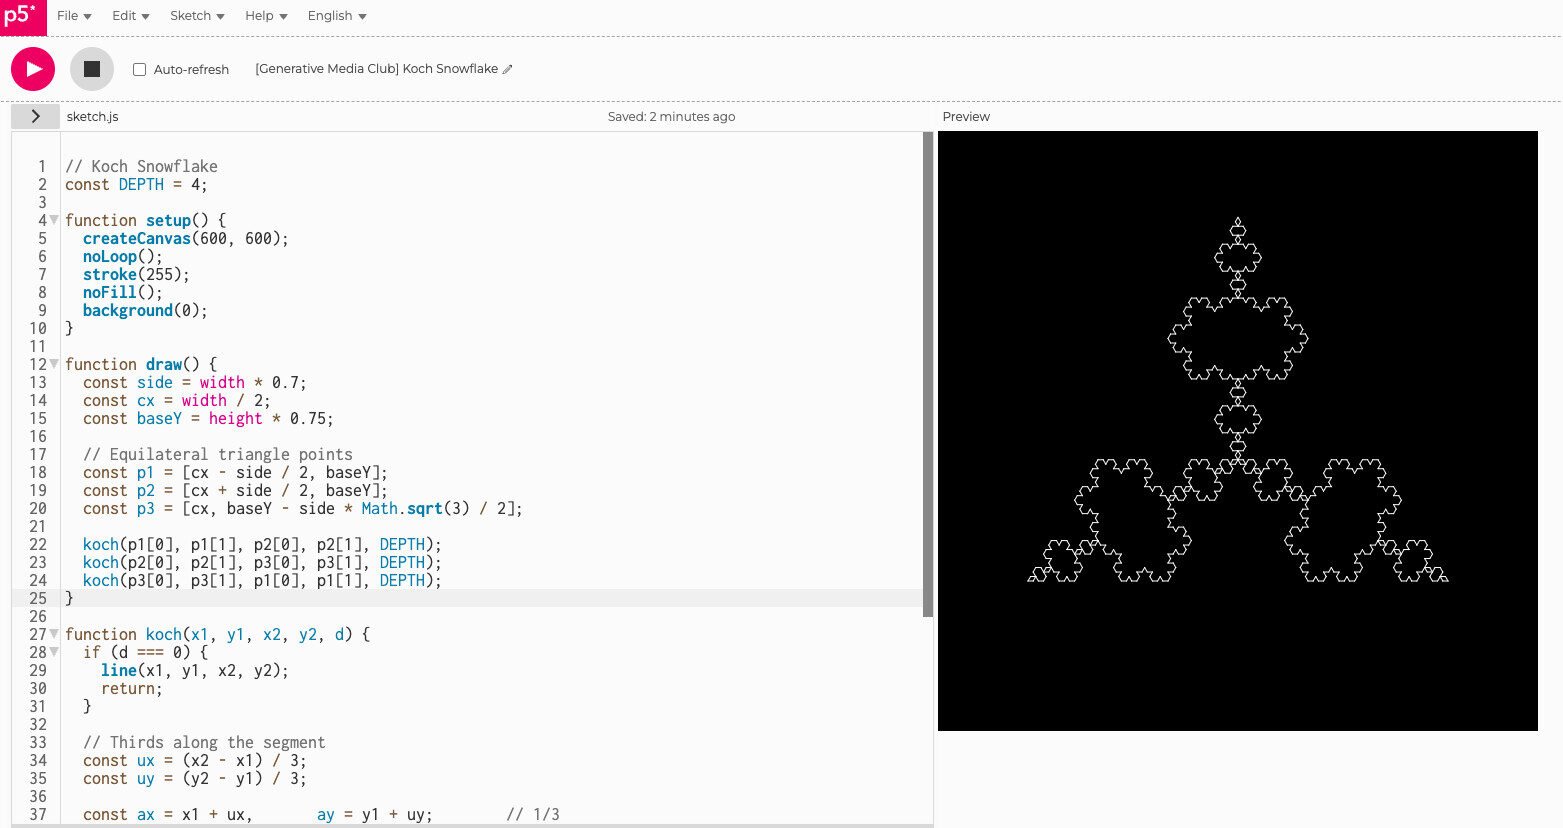Click the '// Thirds along the segment' comment
1563x828 pixels.
click(204, 742)
